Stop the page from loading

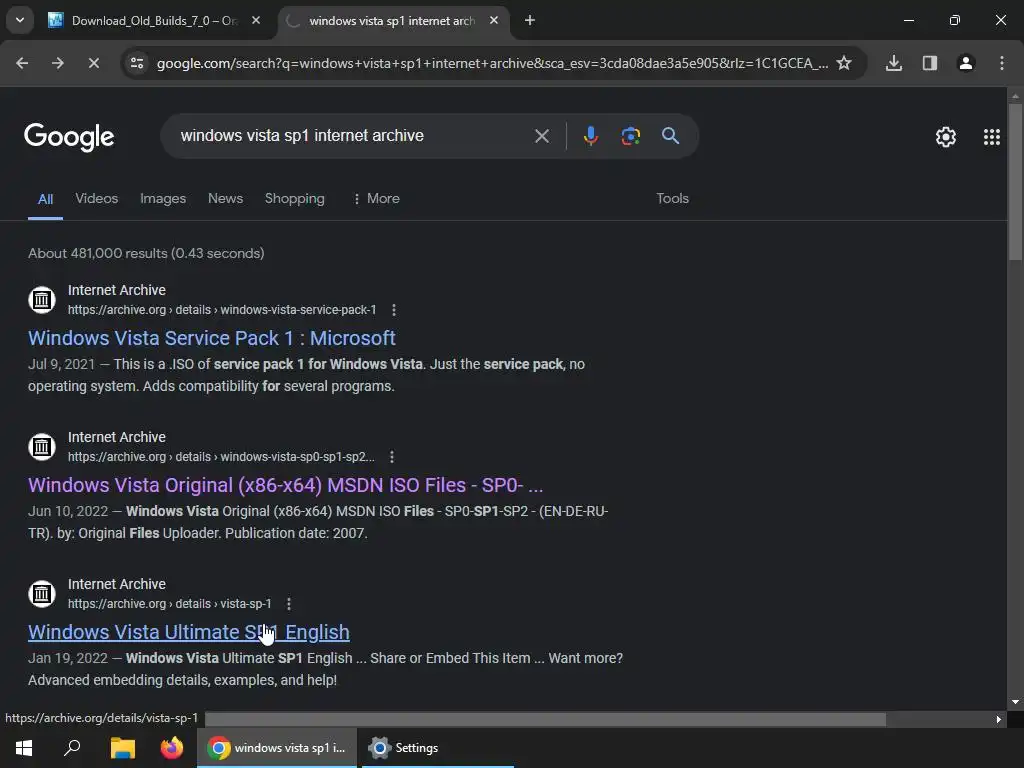click(x=93, y=63)
